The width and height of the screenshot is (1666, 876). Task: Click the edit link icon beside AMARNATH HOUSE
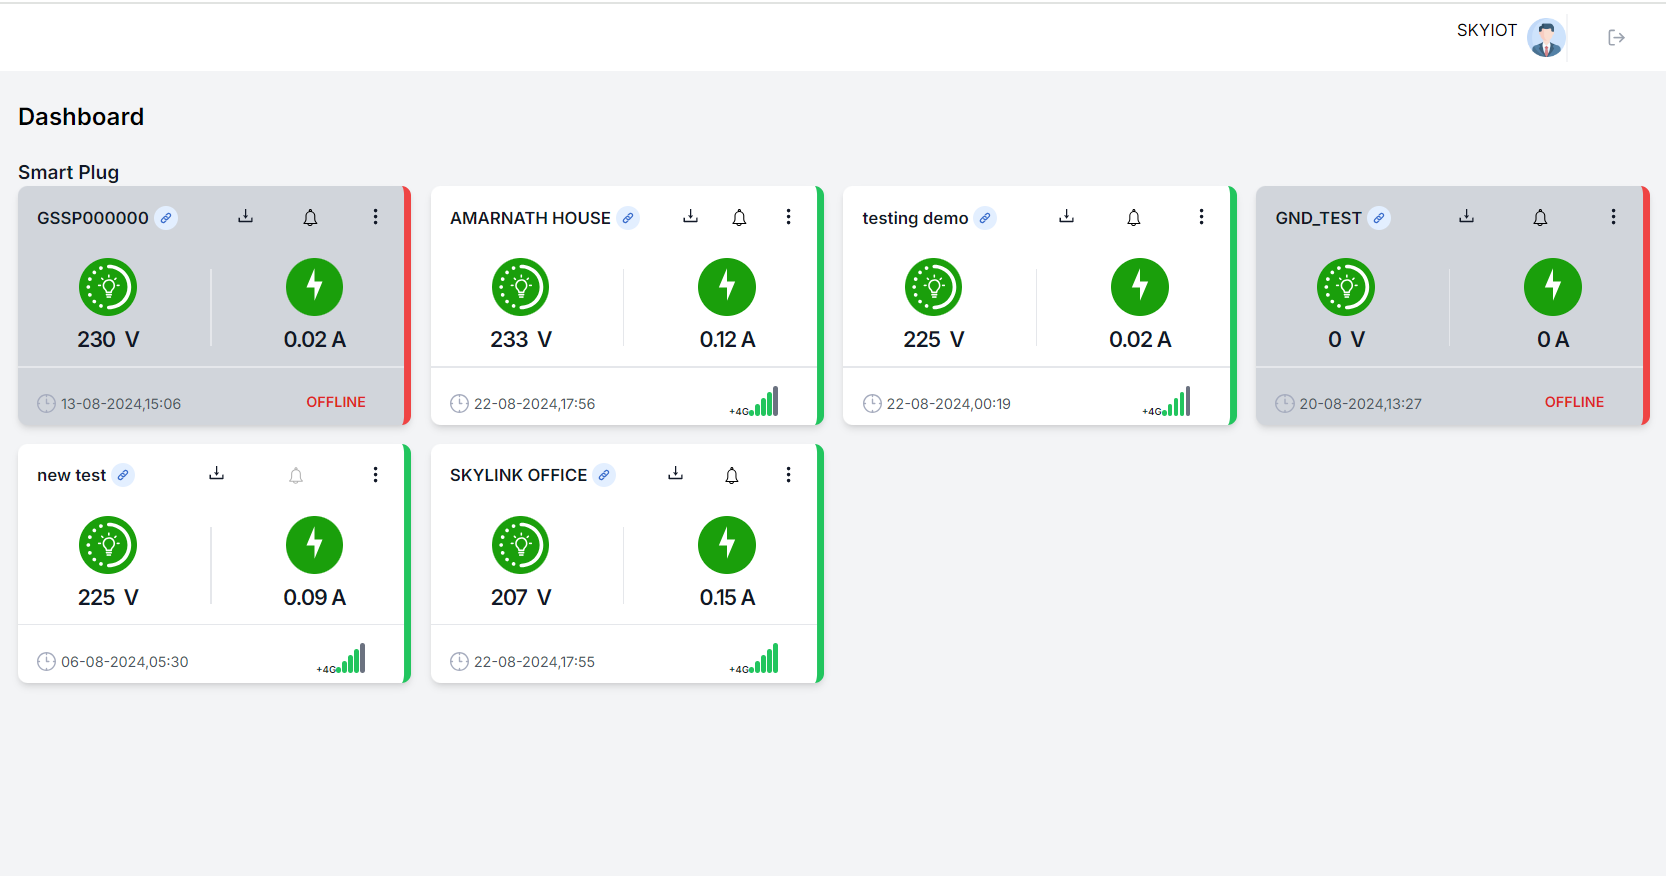[x=628, y=218]
